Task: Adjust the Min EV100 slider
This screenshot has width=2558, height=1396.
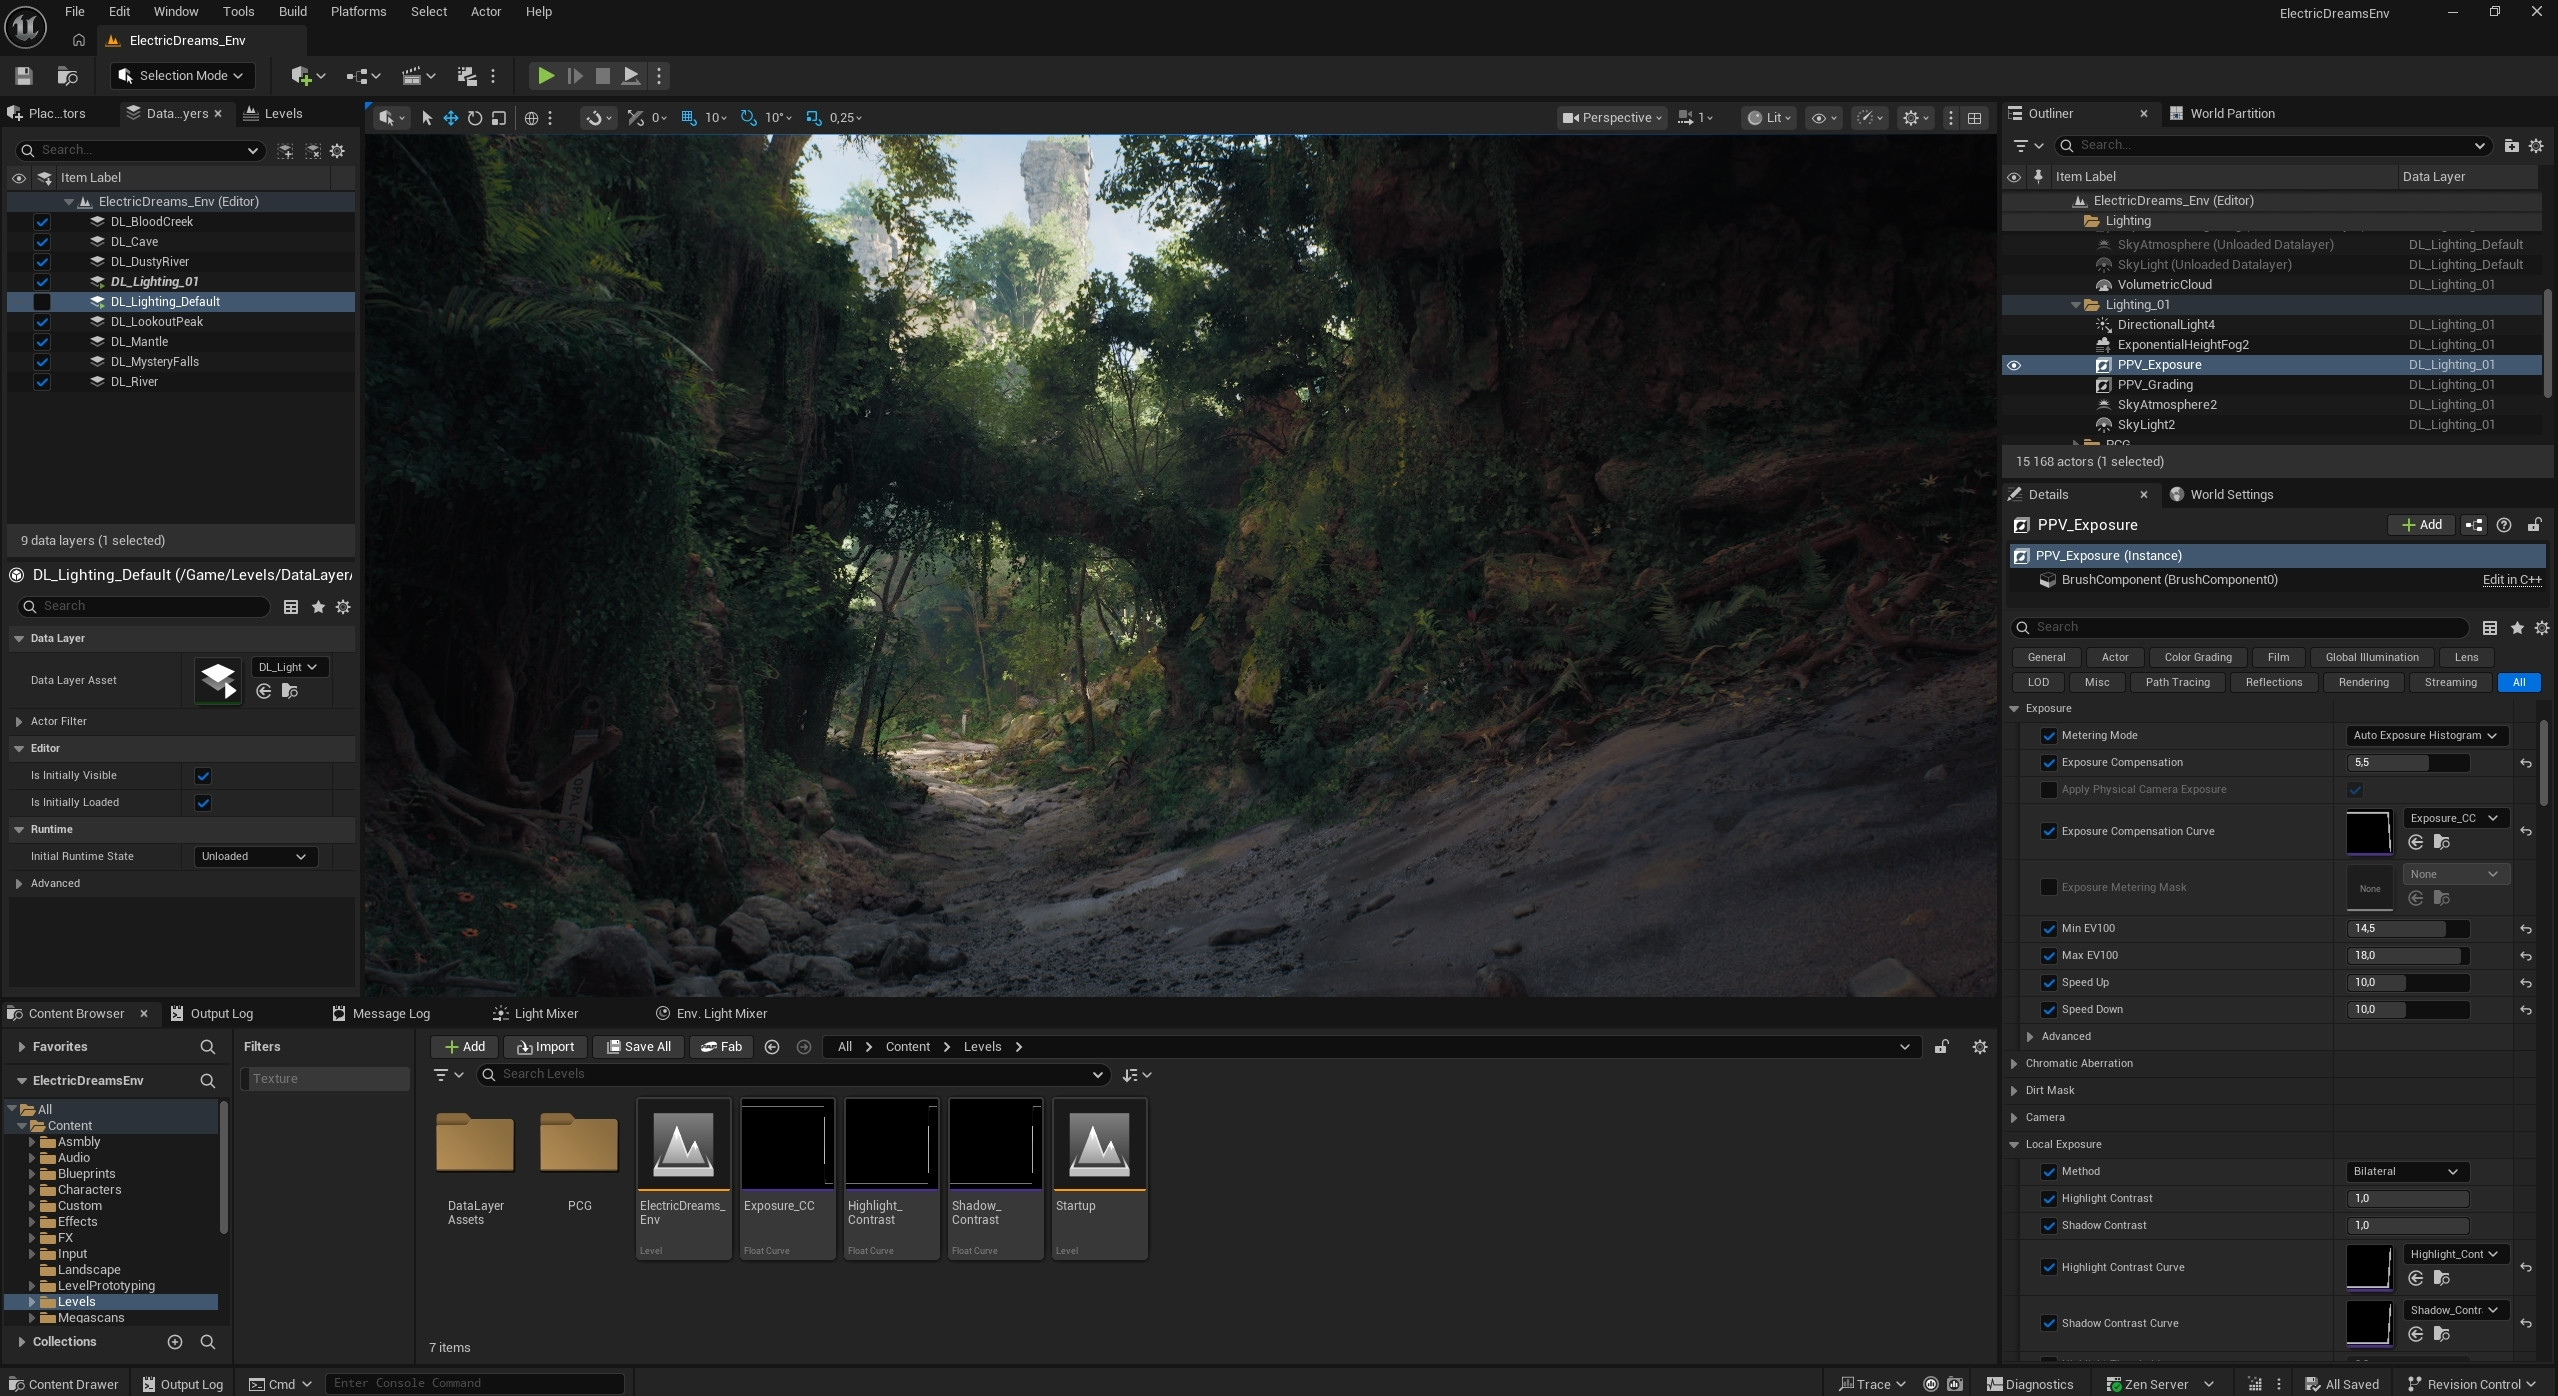Action: (2407, 929)
